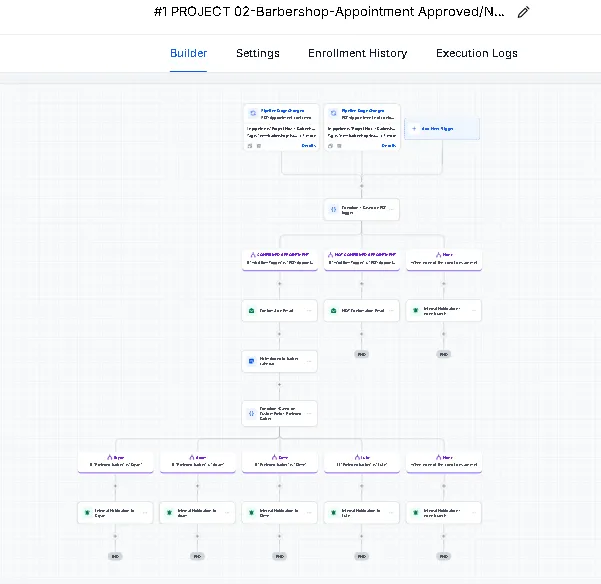The width and height of the screenshot is (601, 584).
Task: Click the sync icon on second Pipeline Stage trigger
Action: (334, 113)
